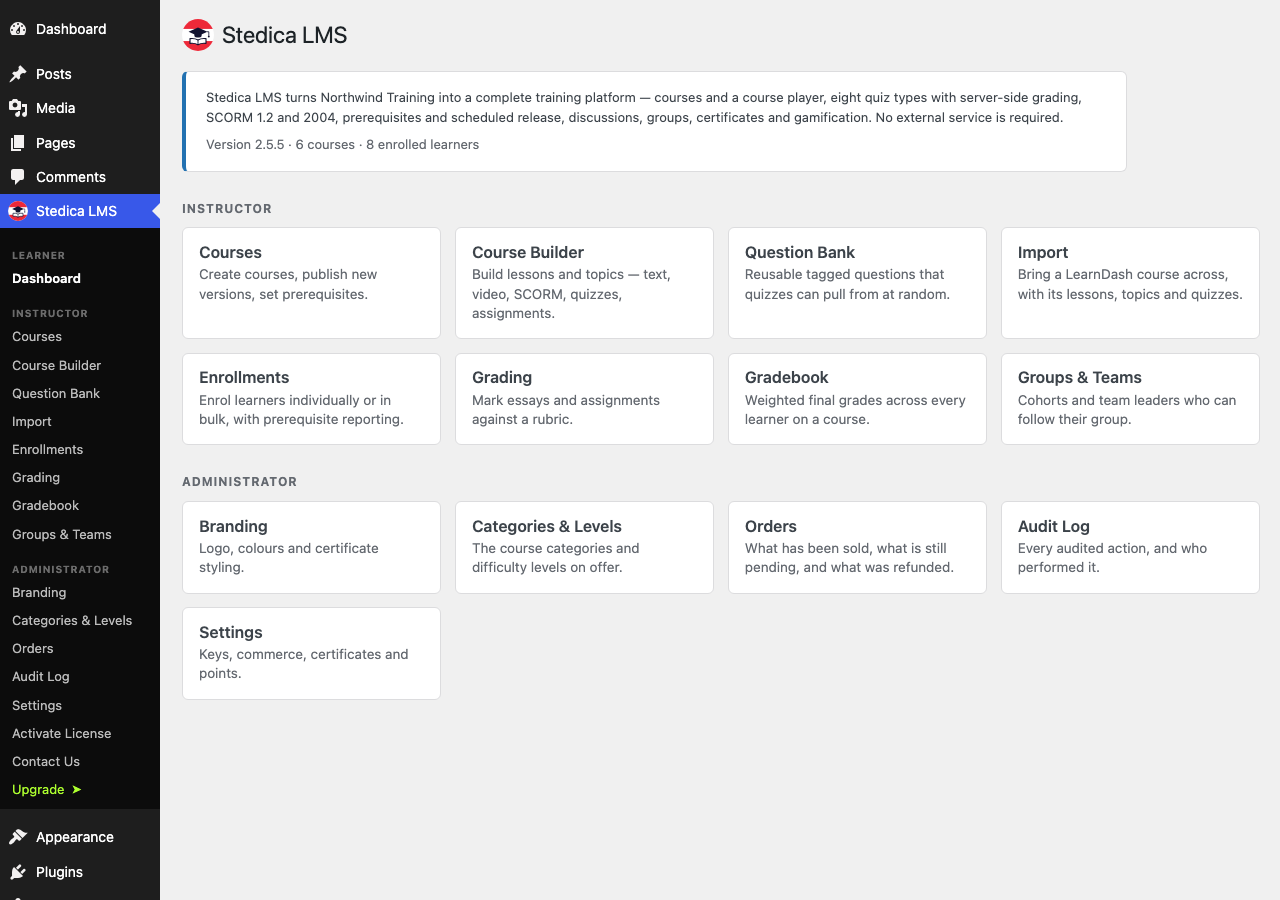Image resolution: width=1280 pixels, height=900 pixels.
Task: Click Activate License in the sidebar
Action: click(x=62, y=734)
